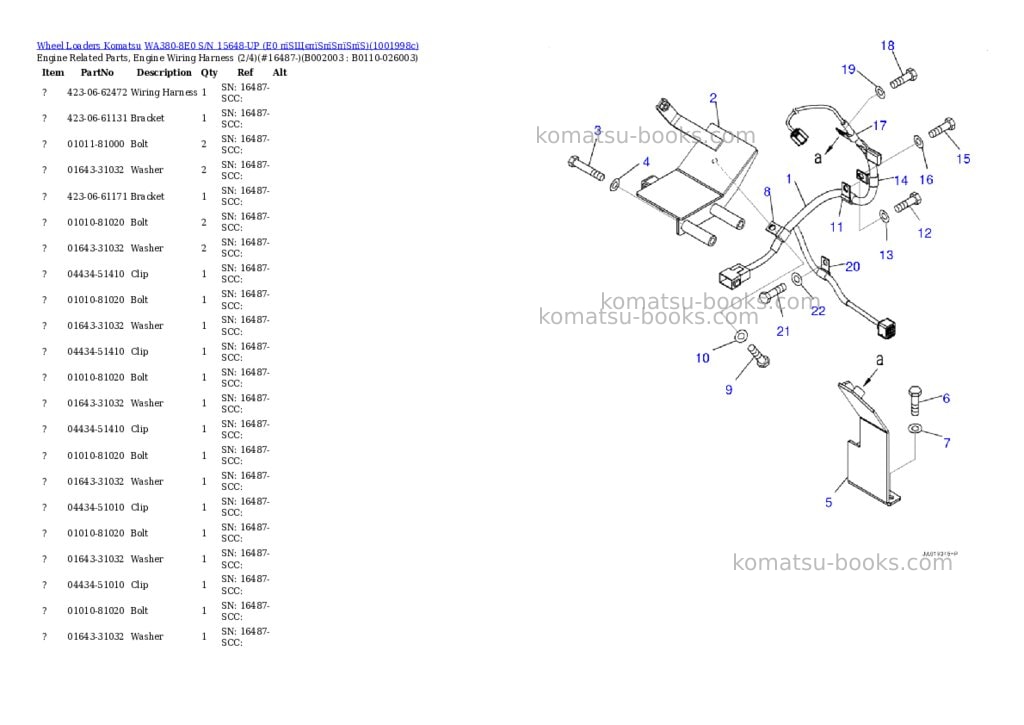1024x725 pixels.
Task: Click callout number 12 in the diagram
Action: [x=924, y=233]
